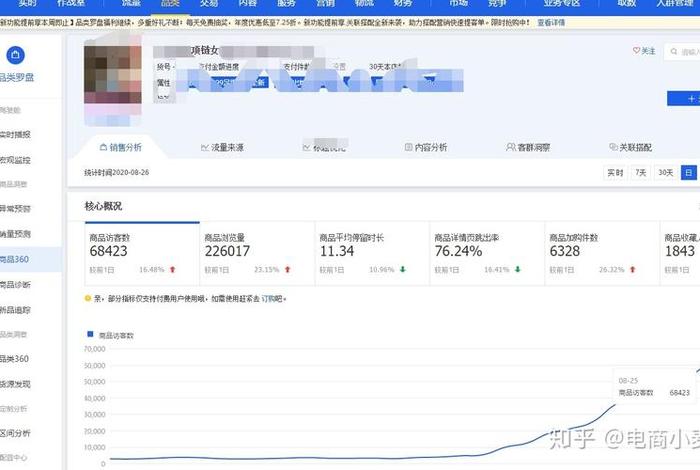Image resolution: width=700 pixels, height=470 pixels.
Task: Click the red up arrow beside 26.32%
Action: [x=633, y=270]
